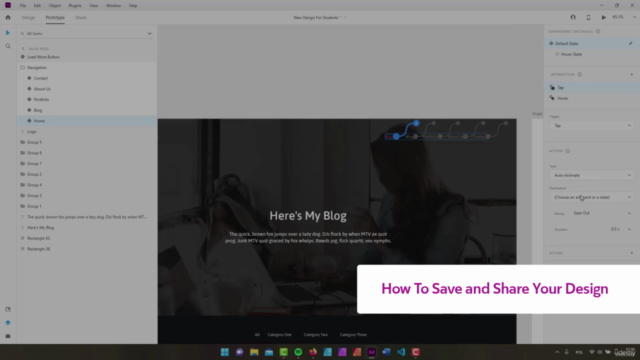
Task: Open the Object menu
Action: 55,6
